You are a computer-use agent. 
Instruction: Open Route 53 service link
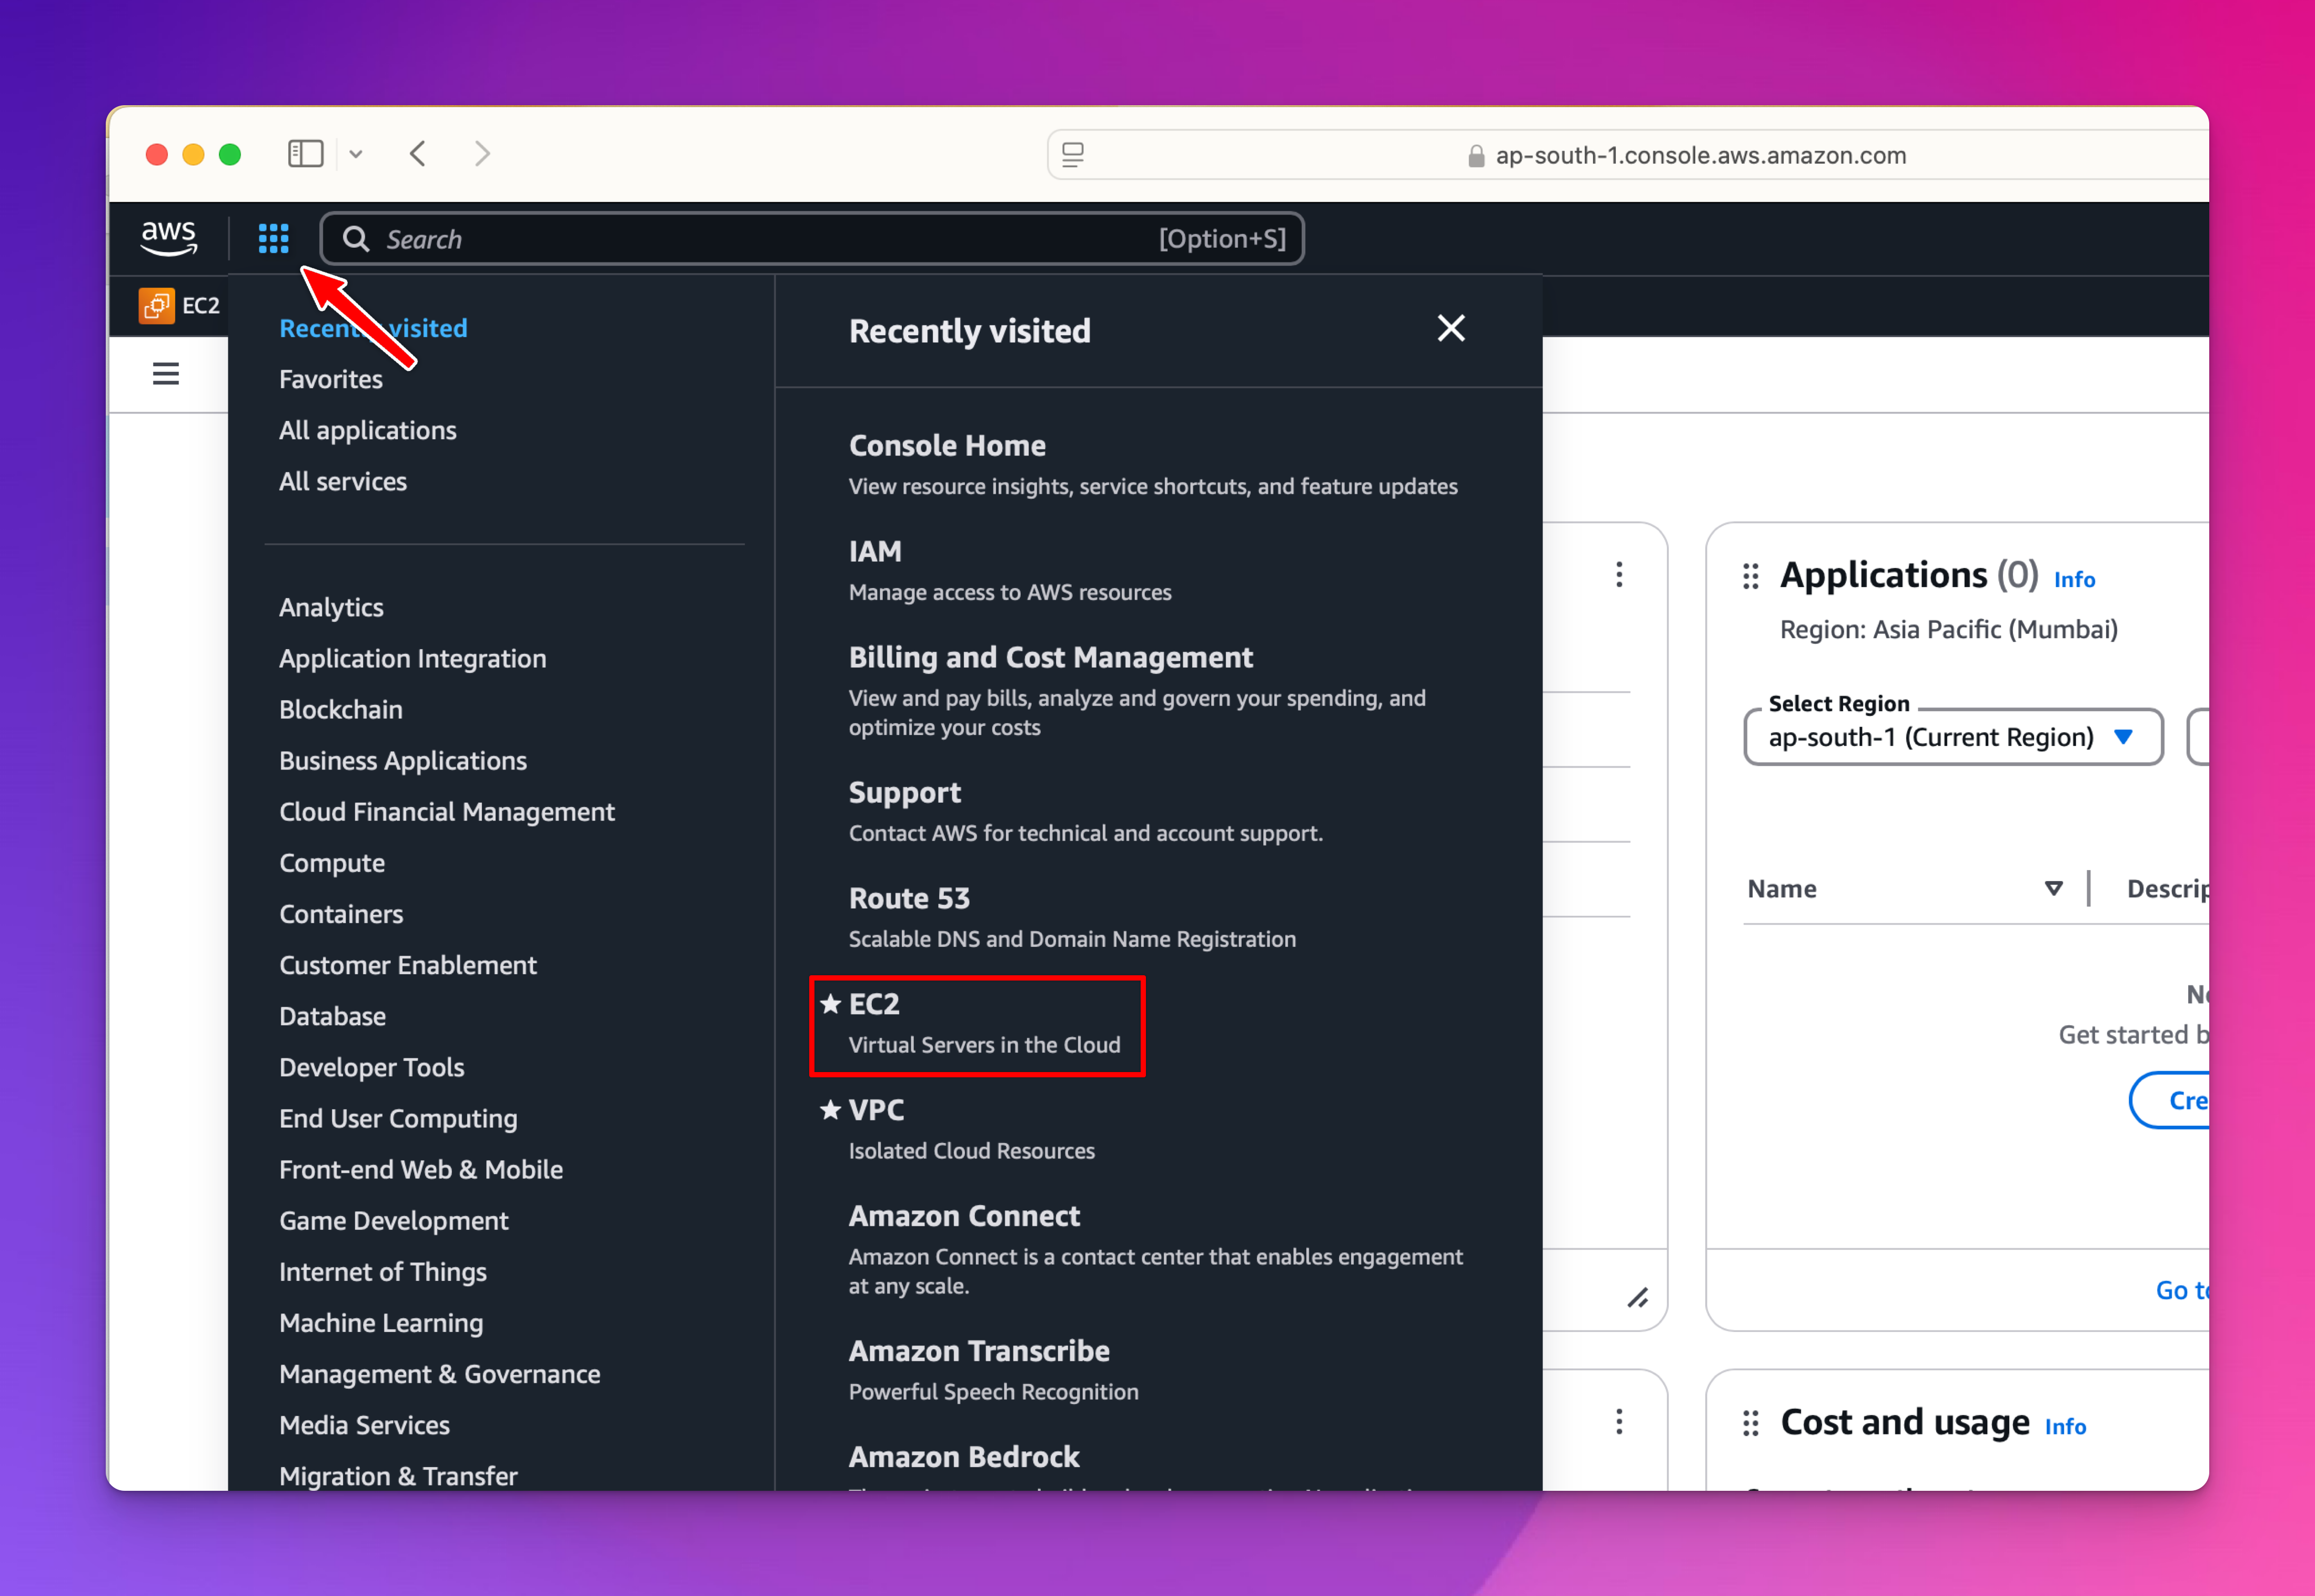tap(909, 898)
